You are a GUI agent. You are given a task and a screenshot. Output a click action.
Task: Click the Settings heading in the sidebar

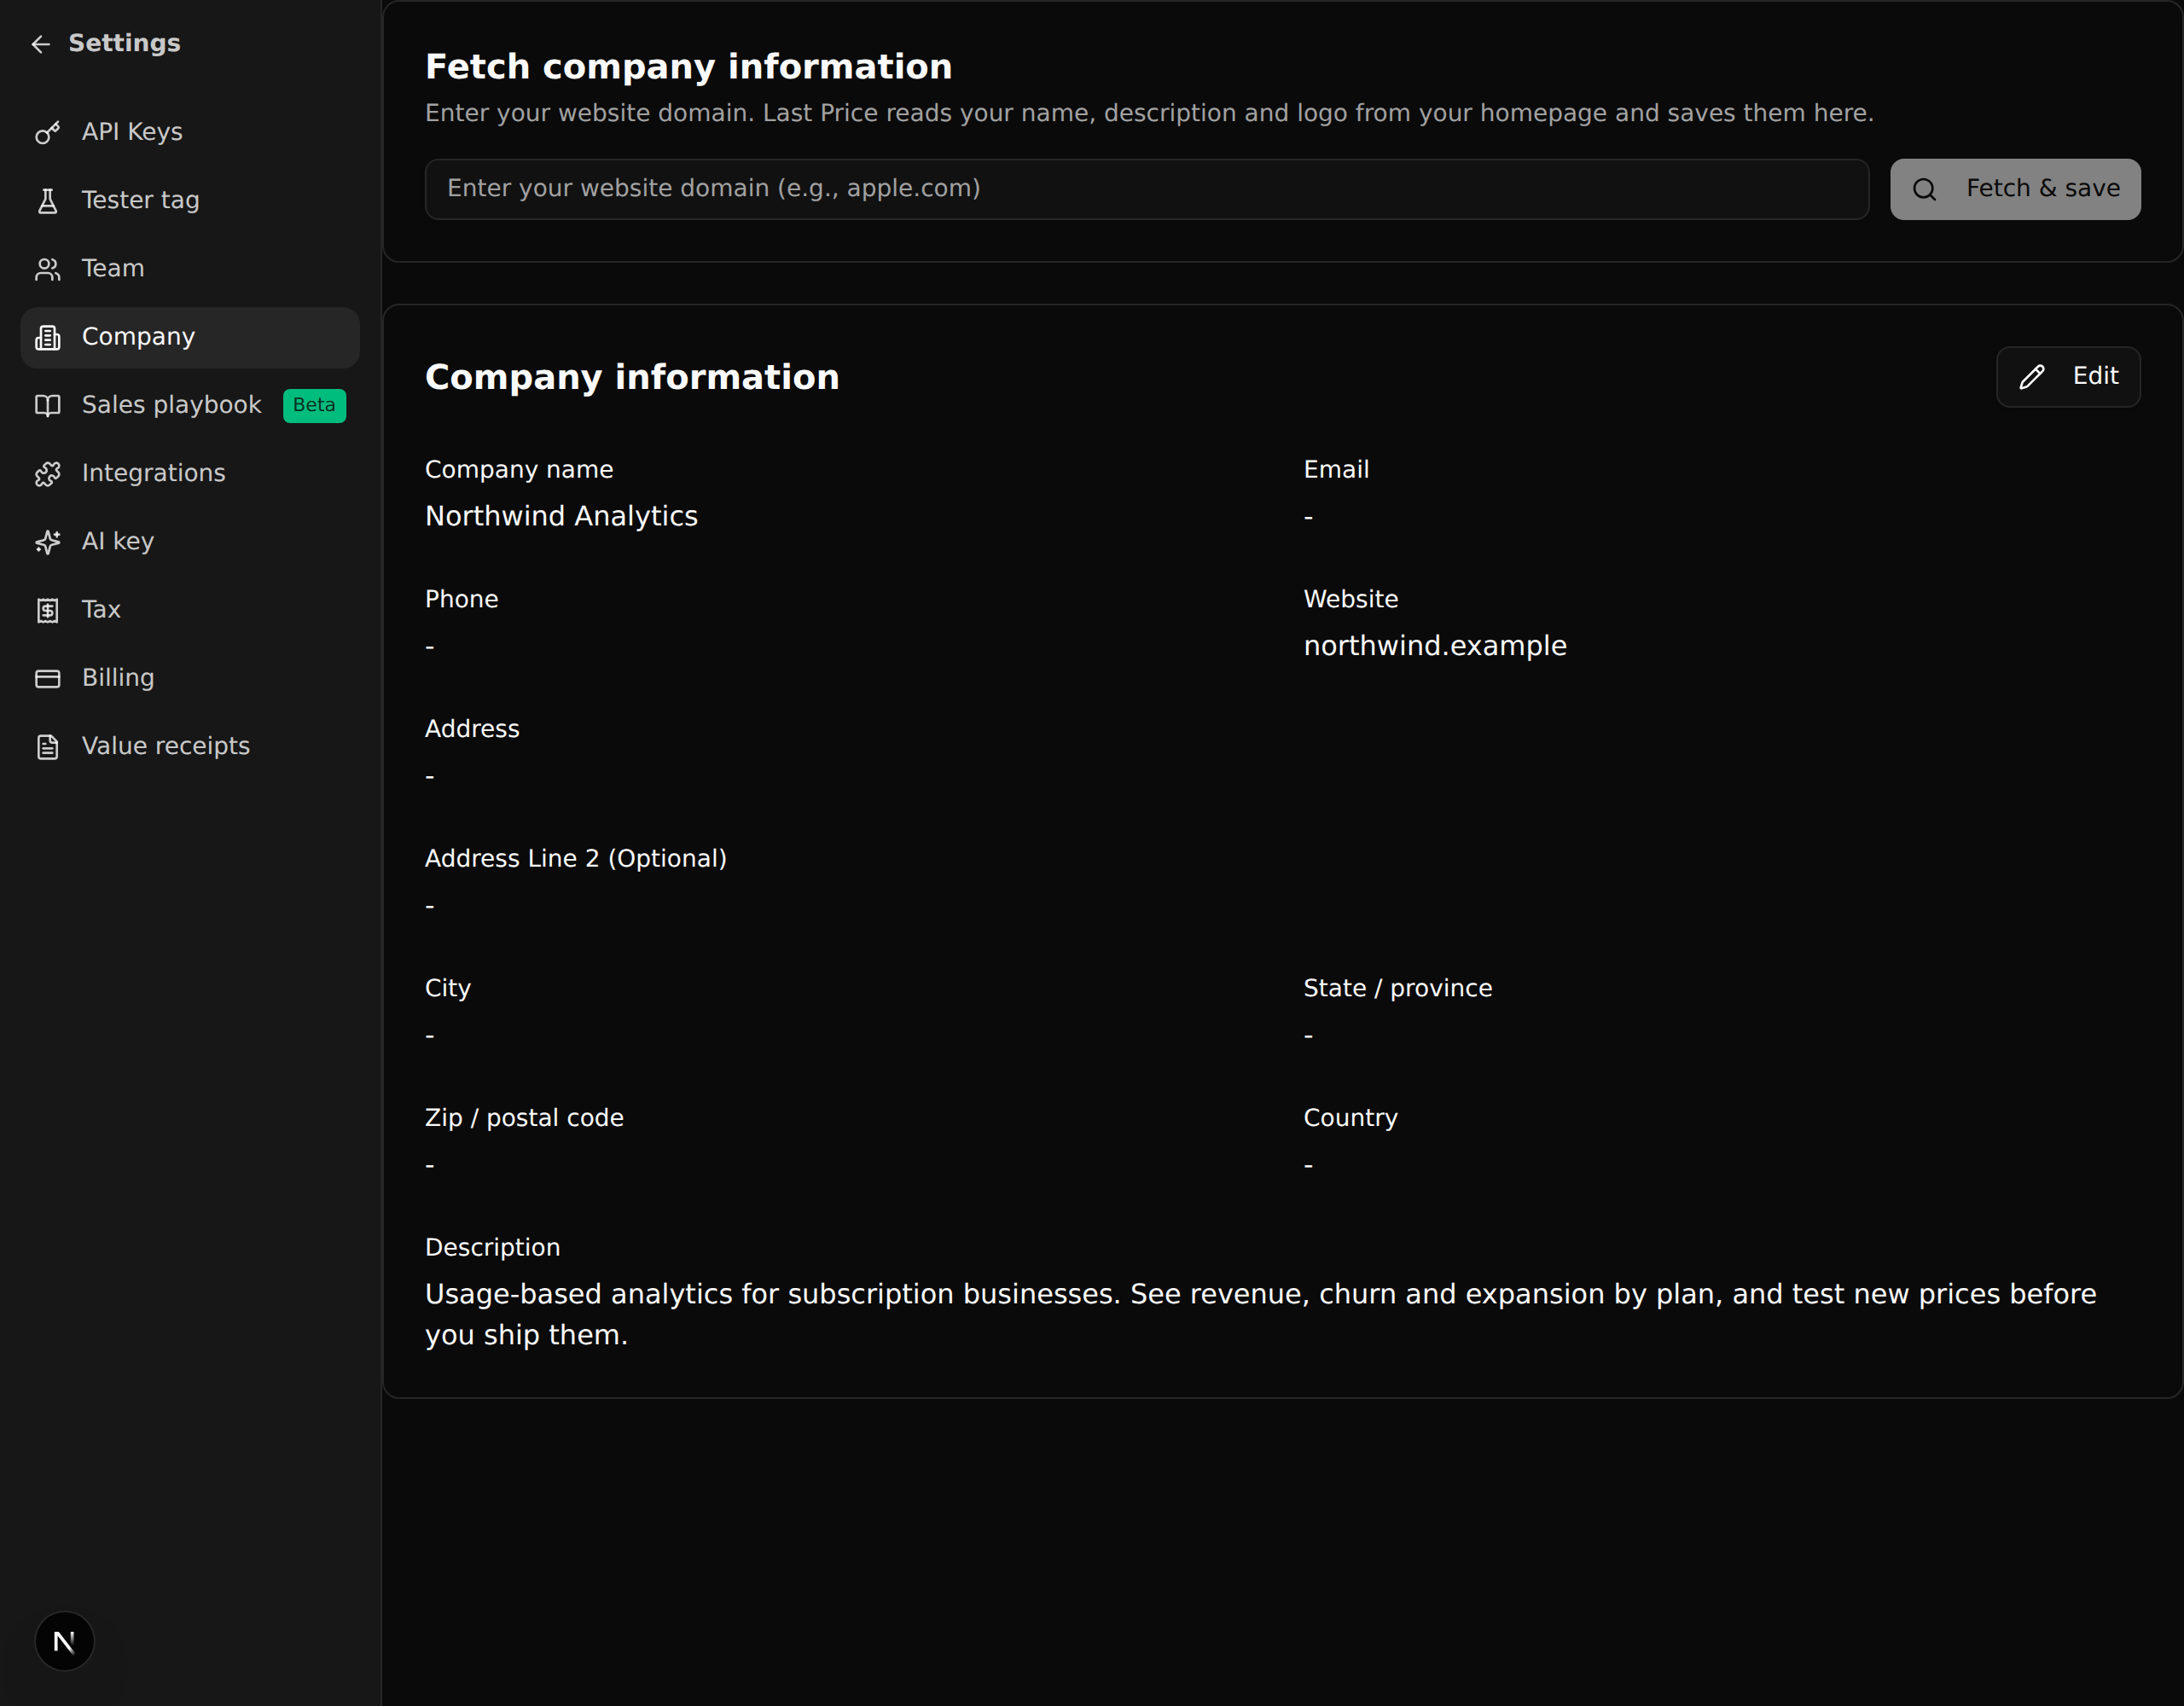pos(124,43)
